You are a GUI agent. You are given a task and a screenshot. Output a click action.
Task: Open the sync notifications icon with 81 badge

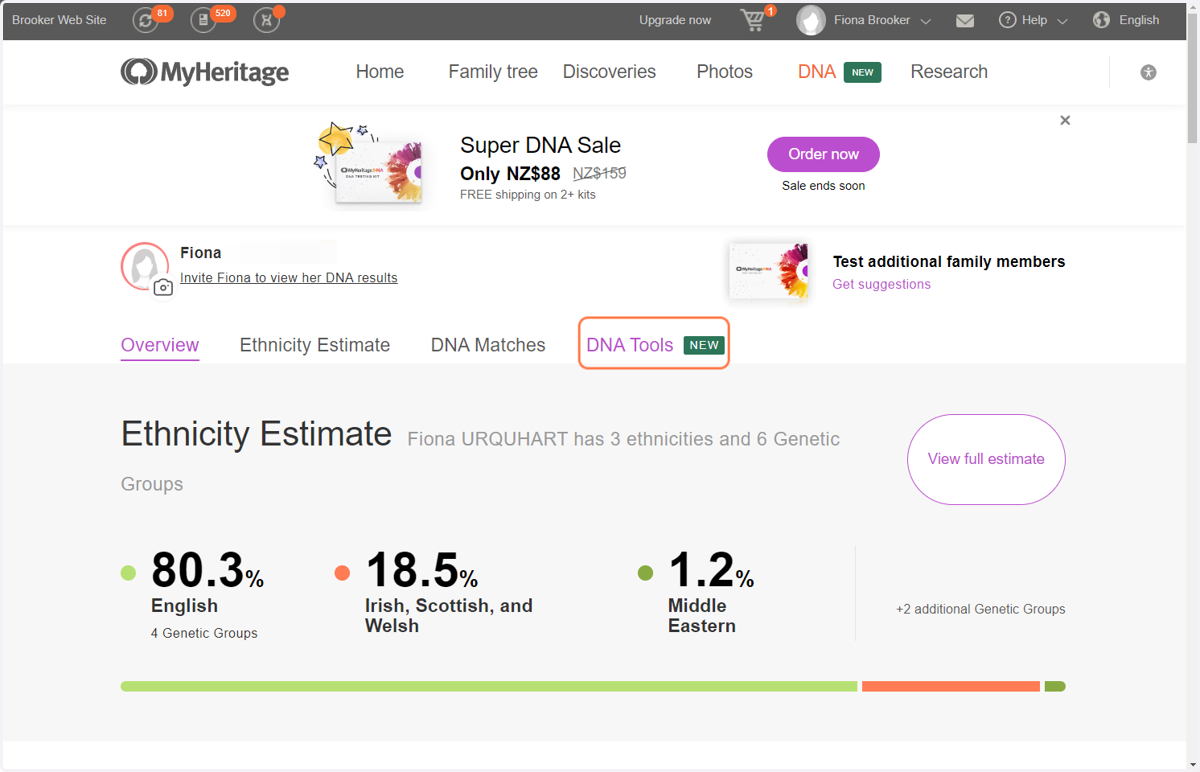(146, 20)
